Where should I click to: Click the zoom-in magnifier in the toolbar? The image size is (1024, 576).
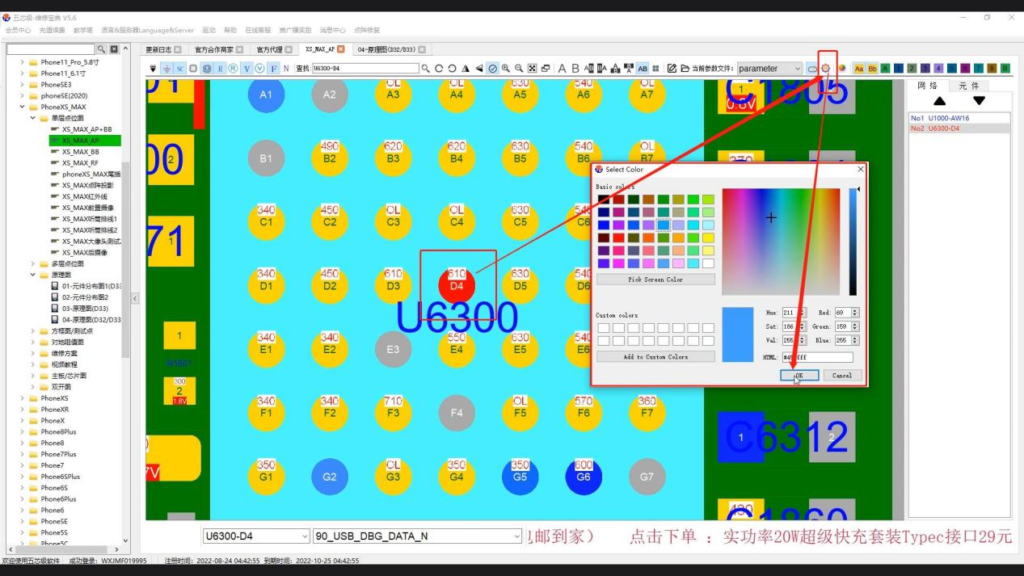(x=505, y=68)
